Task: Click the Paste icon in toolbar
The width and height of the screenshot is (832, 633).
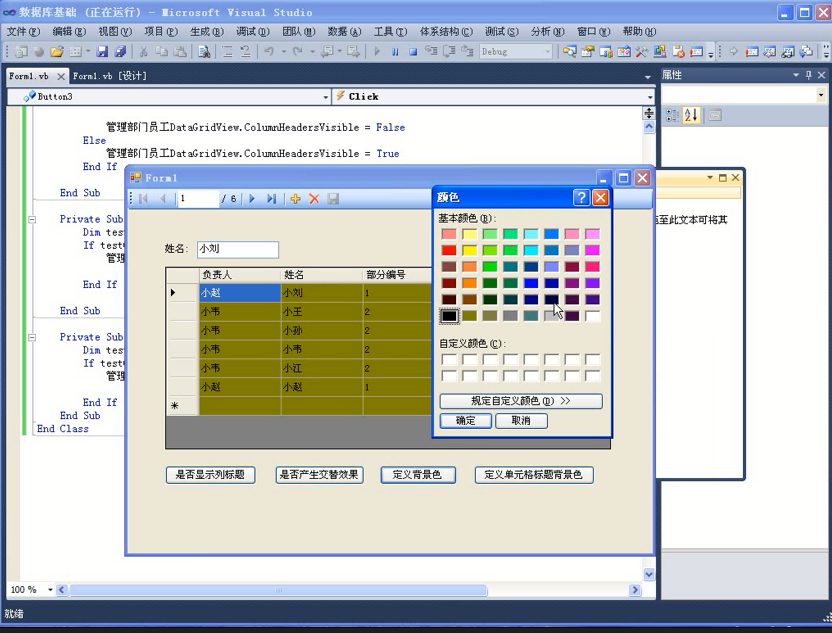Action: click(180, 51)
